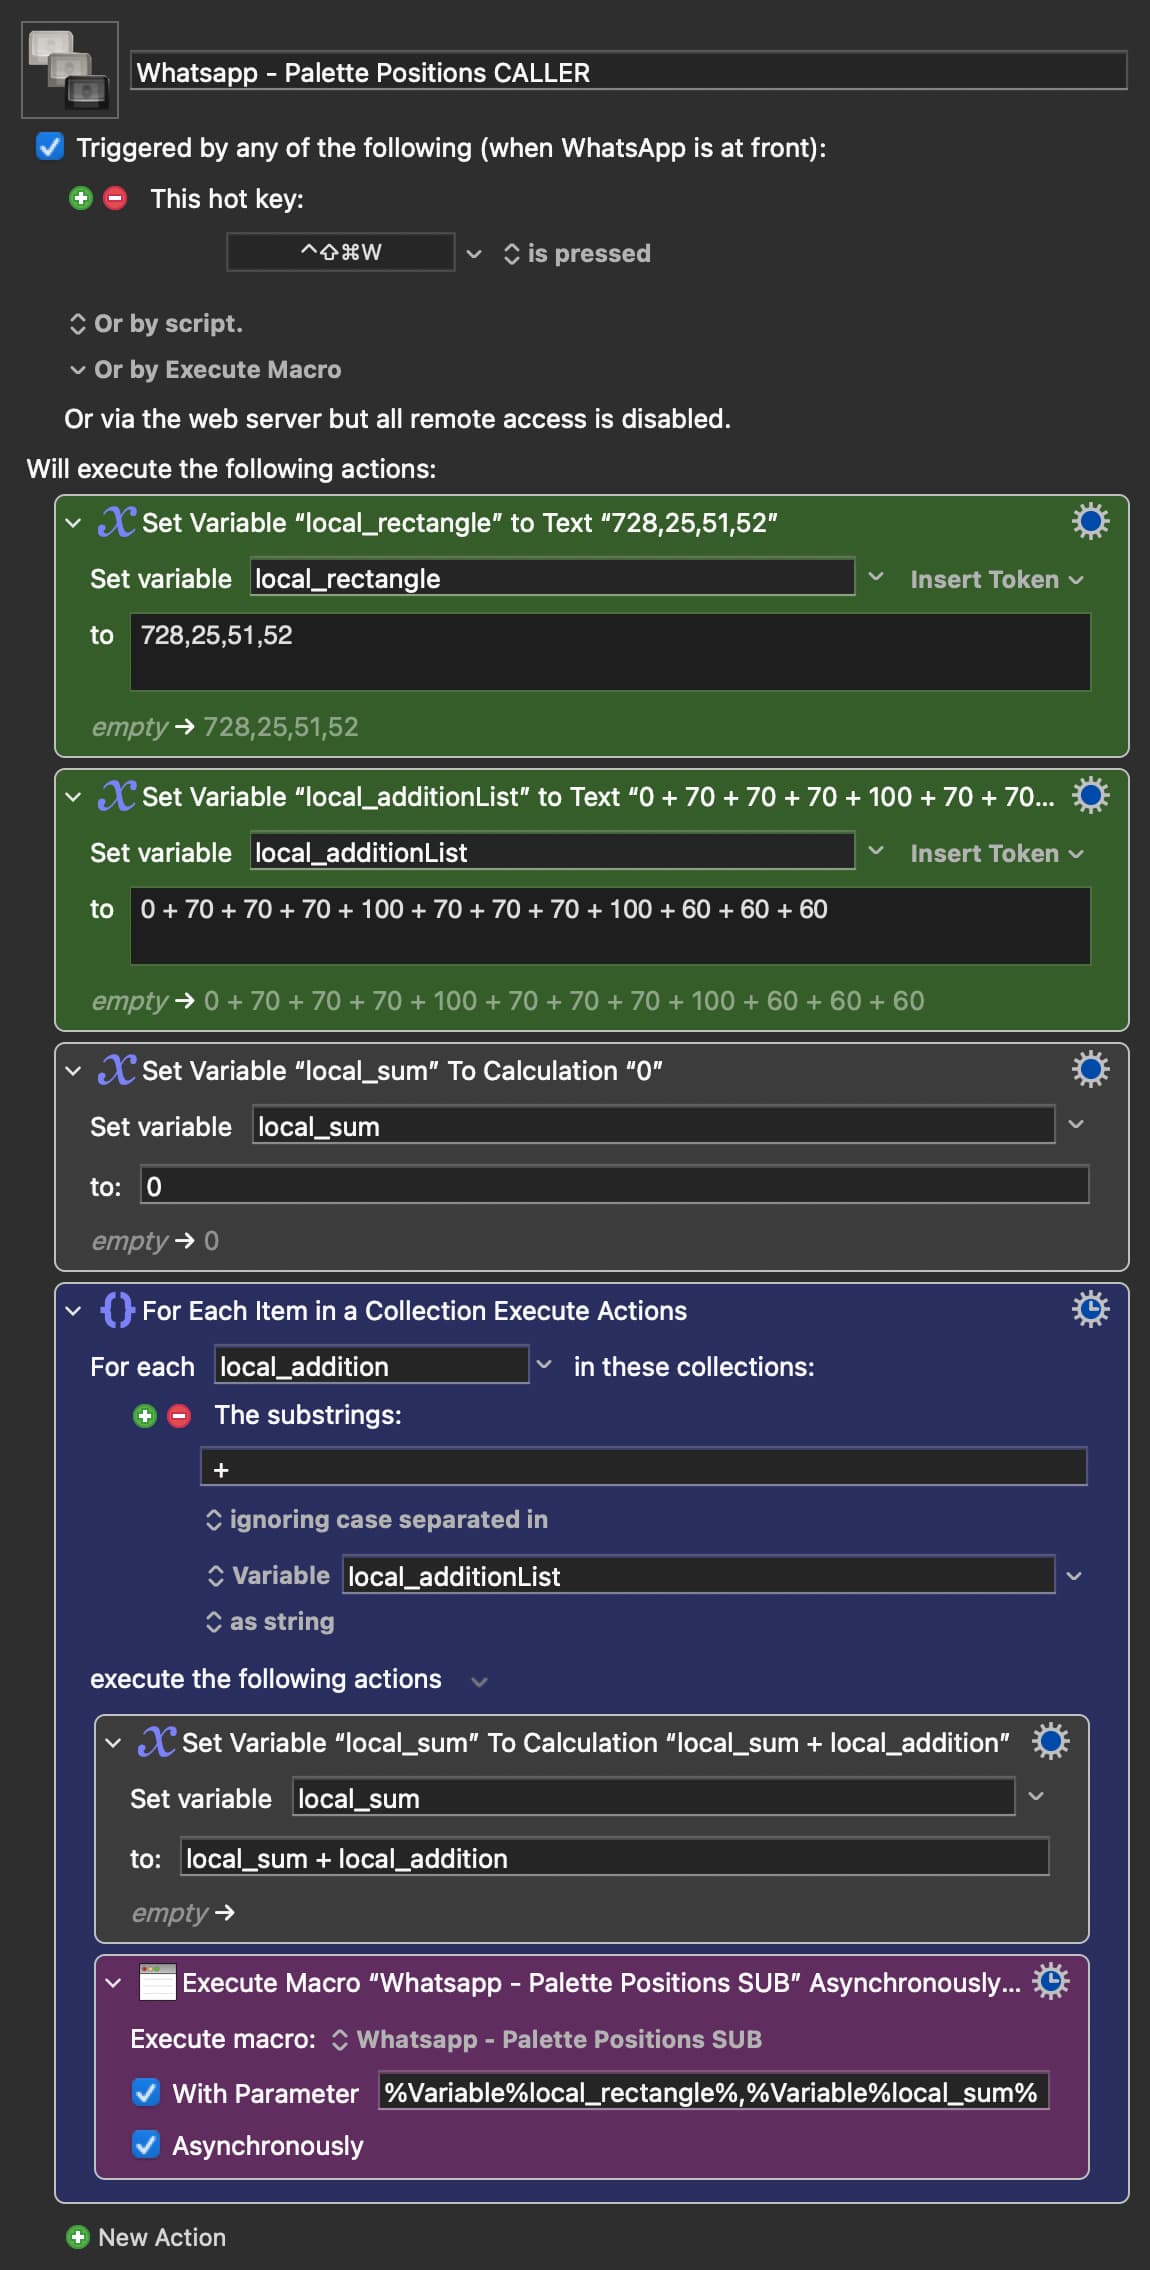Open the 'is pressed' hot key popup

tap(577, 254)
